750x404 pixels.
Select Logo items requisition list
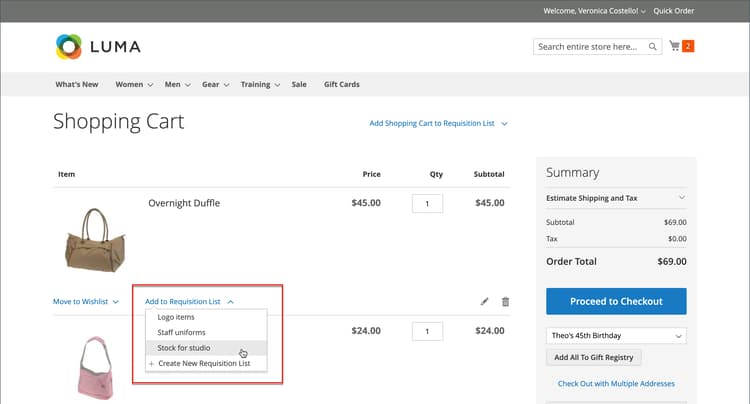point(206,317)
